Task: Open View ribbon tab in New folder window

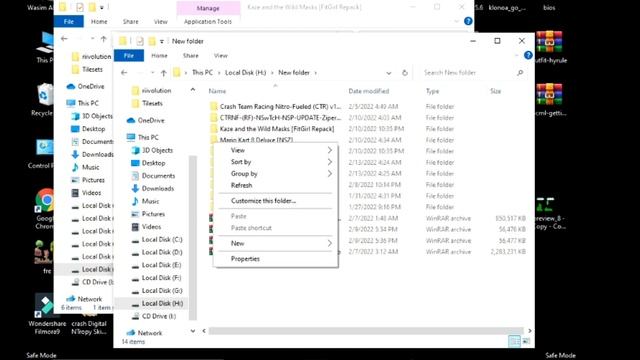Action: coord(221,56)
